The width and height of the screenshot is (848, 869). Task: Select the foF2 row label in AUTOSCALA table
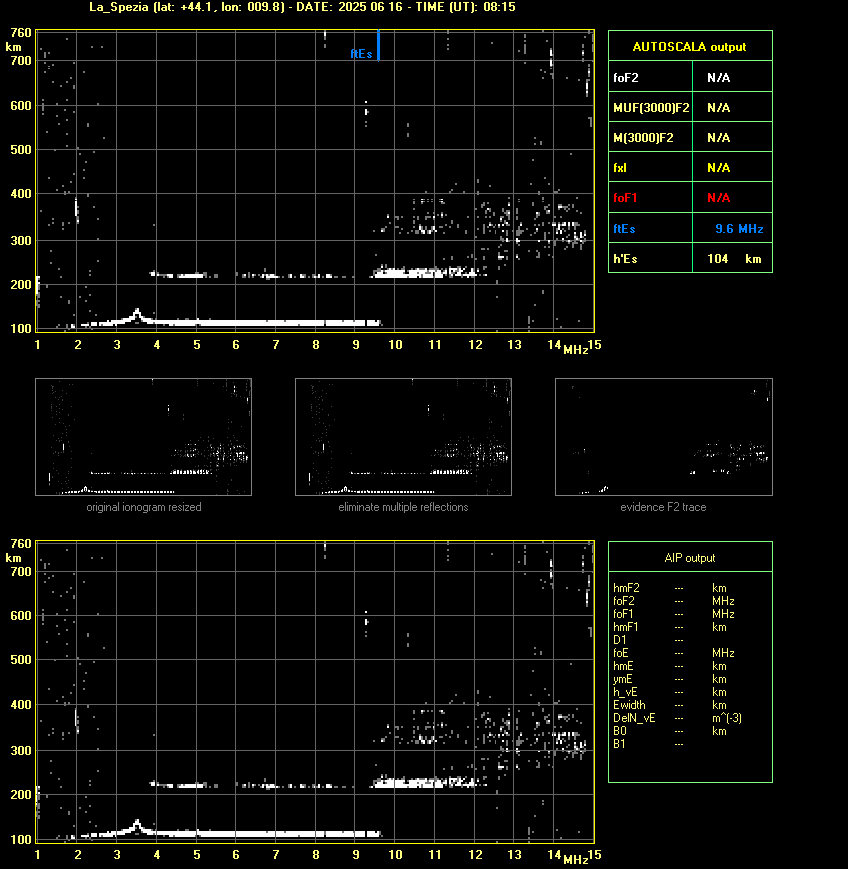(626, 78)
